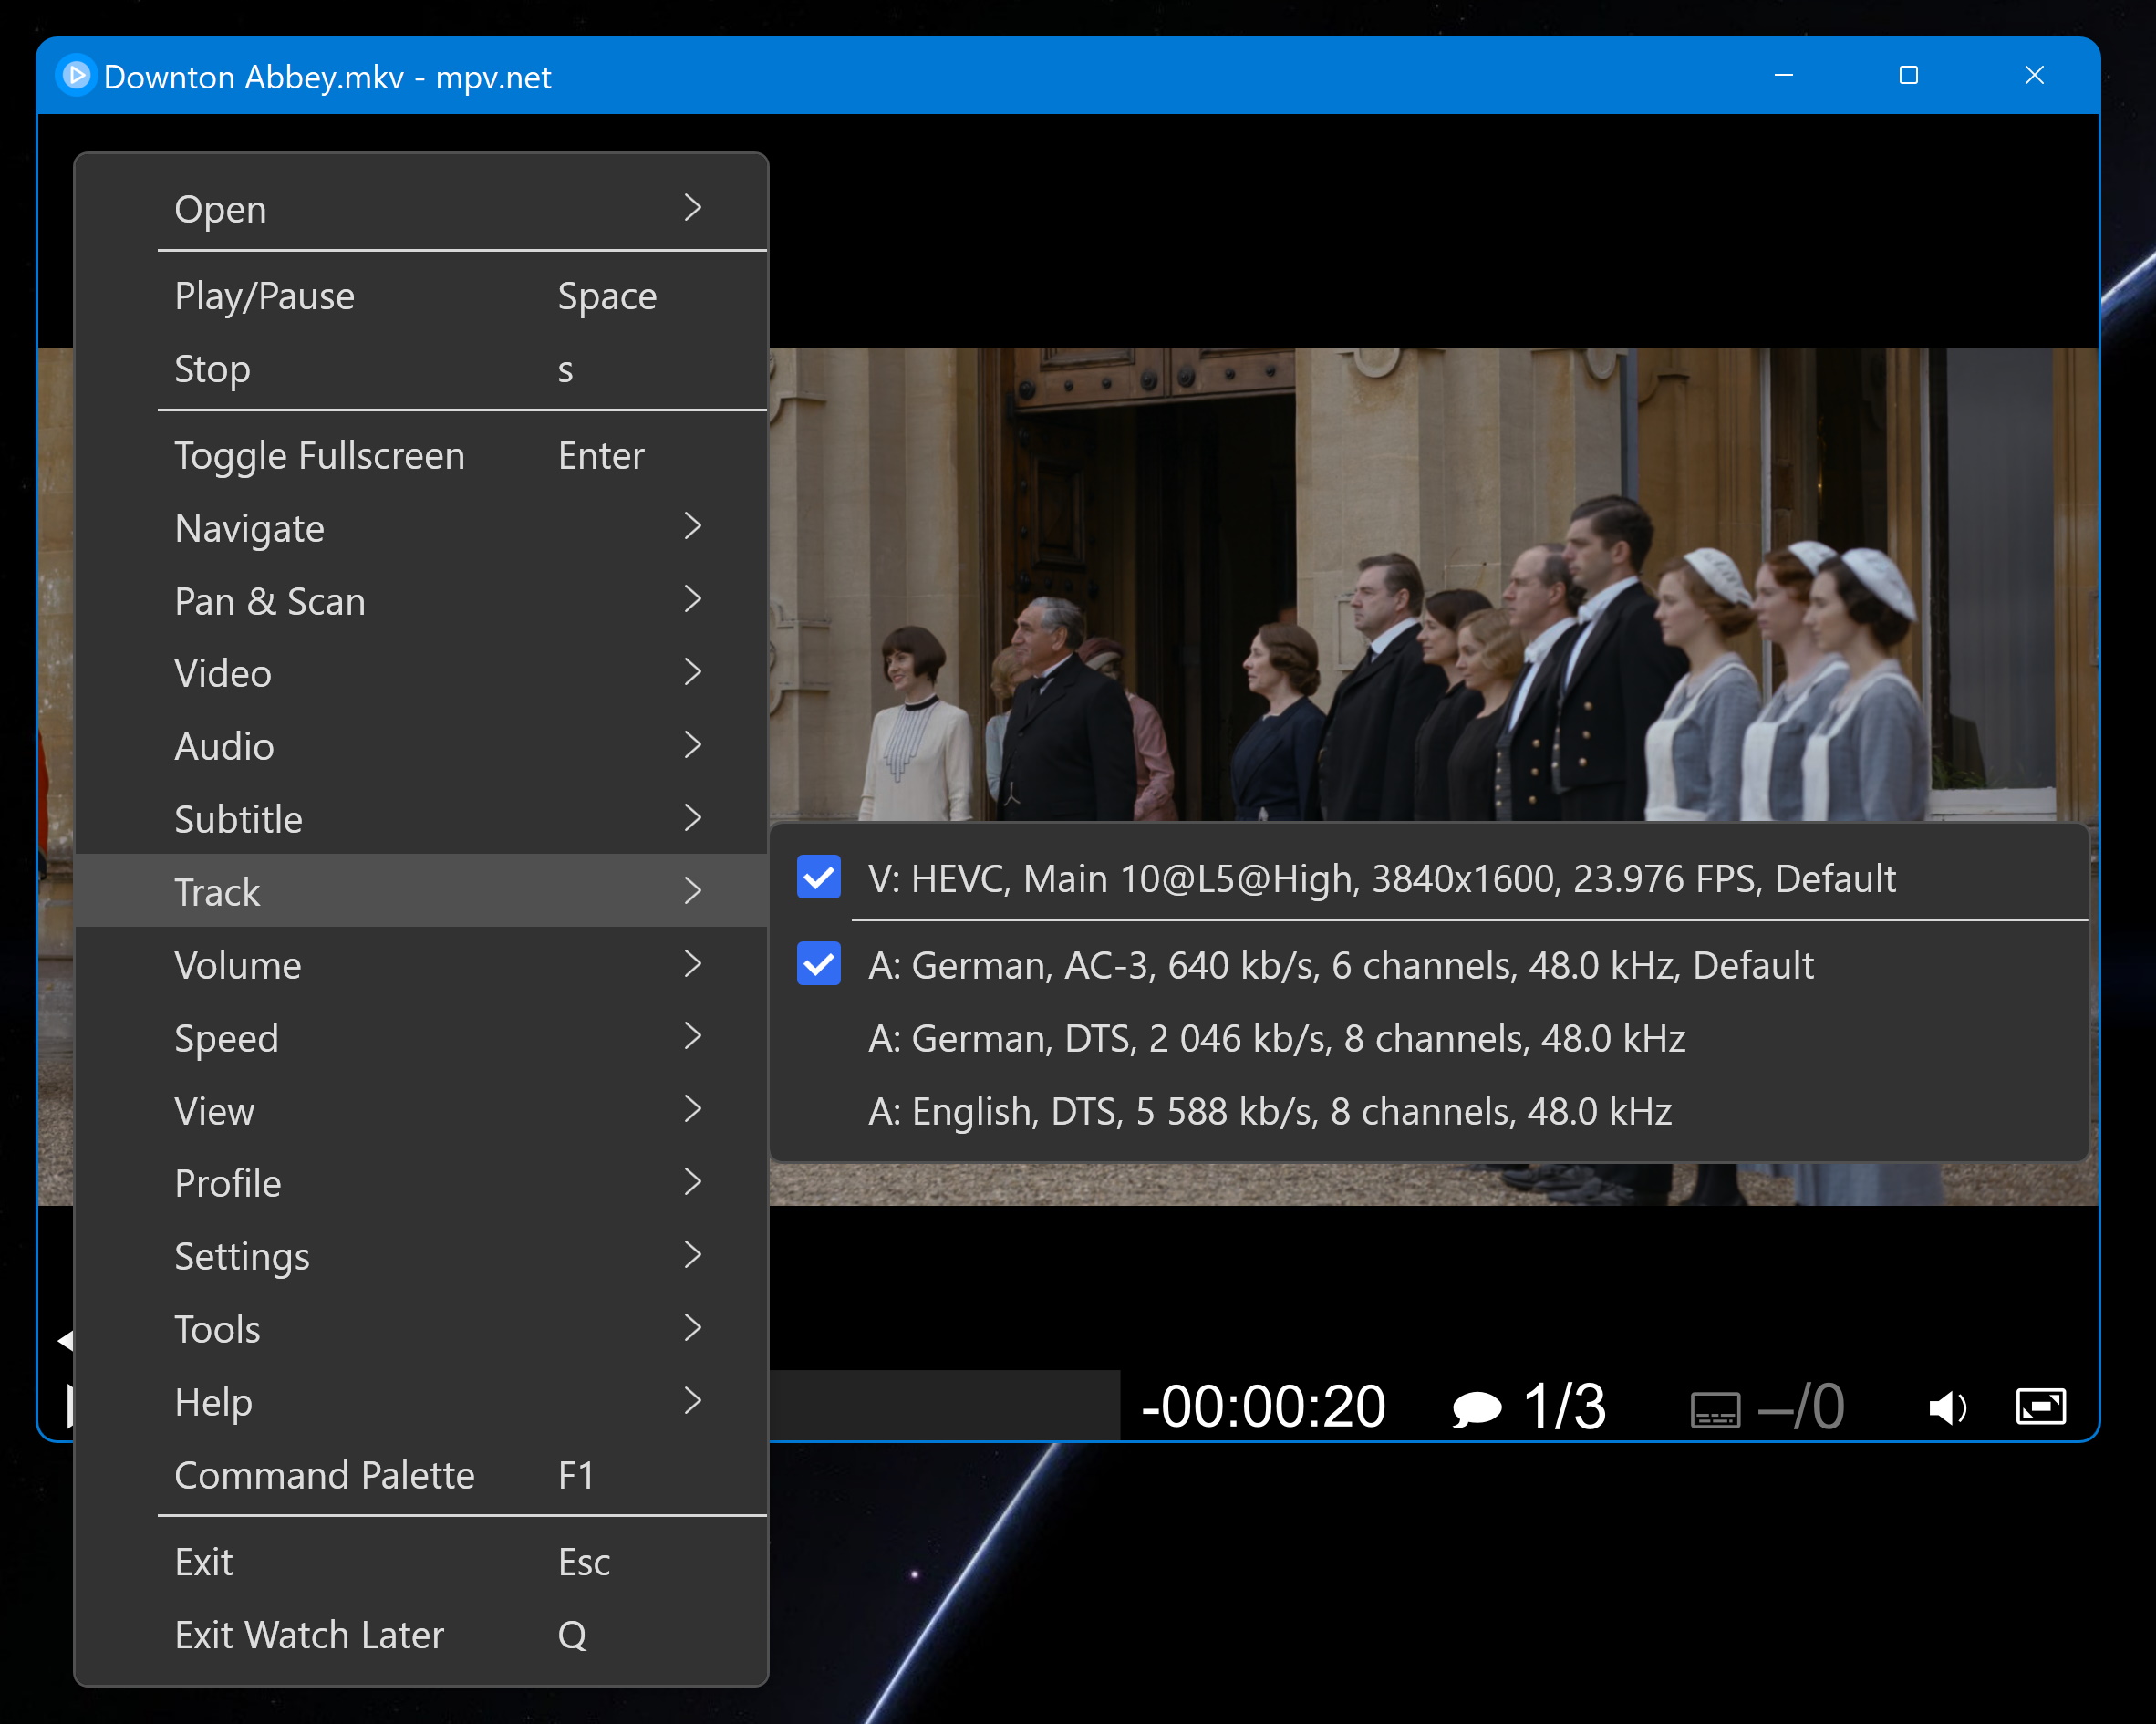Toggle the HEVC video track checkbox
2156x1724 pixels.
(x=816, y=879)
